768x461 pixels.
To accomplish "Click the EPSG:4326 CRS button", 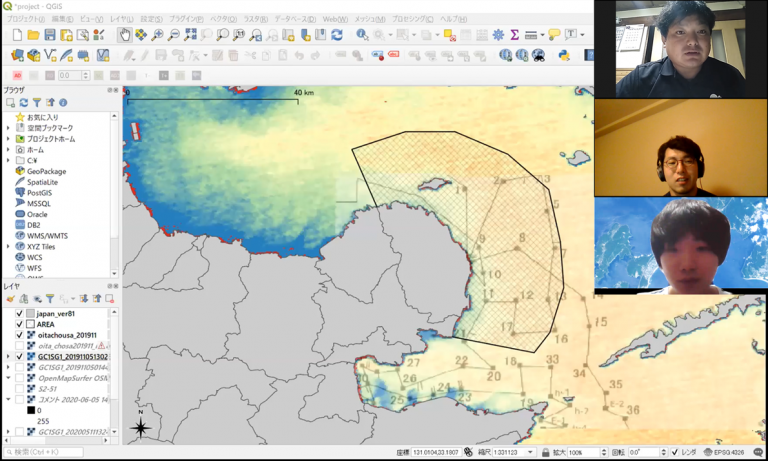I will point(724,452).
